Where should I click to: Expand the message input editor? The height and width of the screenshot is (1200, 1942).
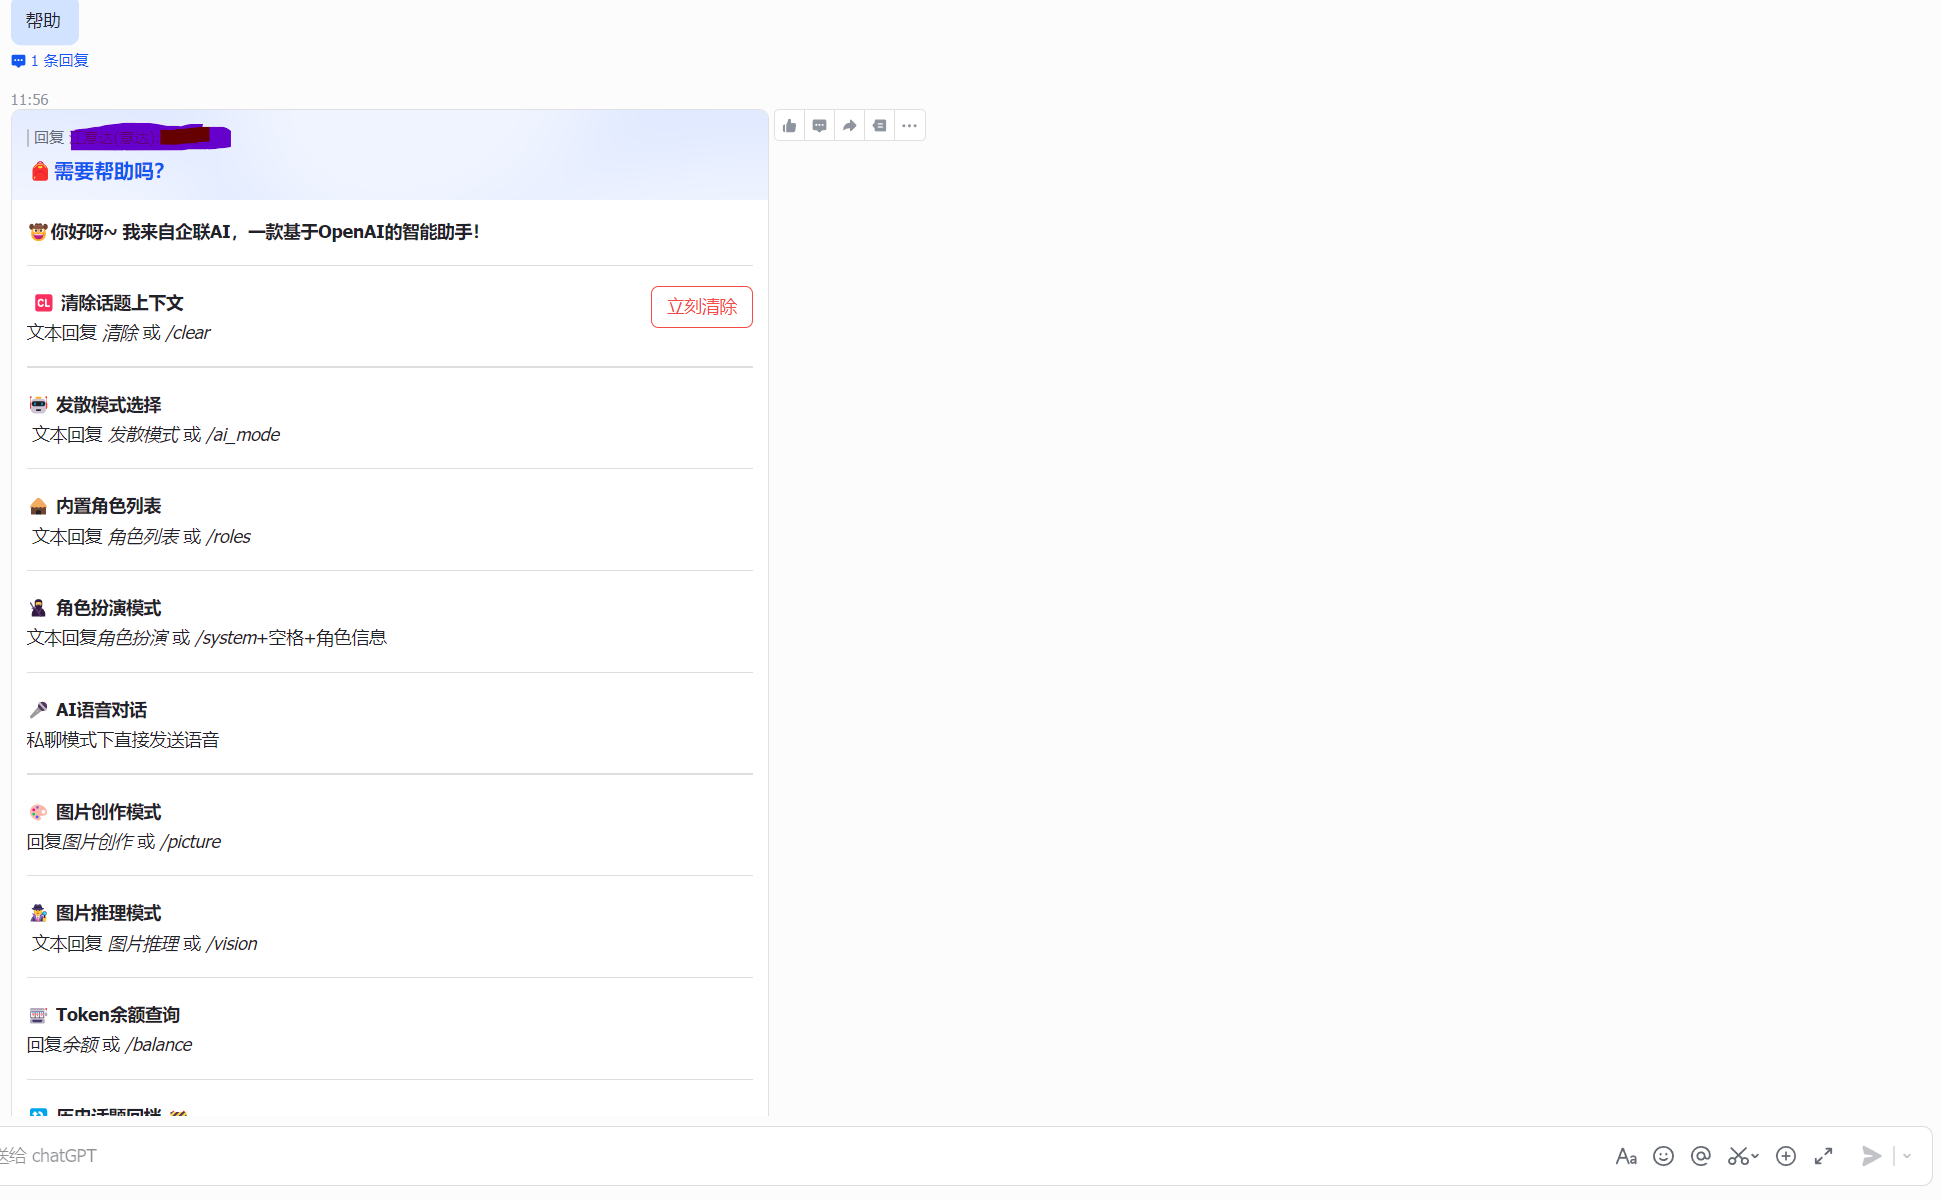1824,1156
